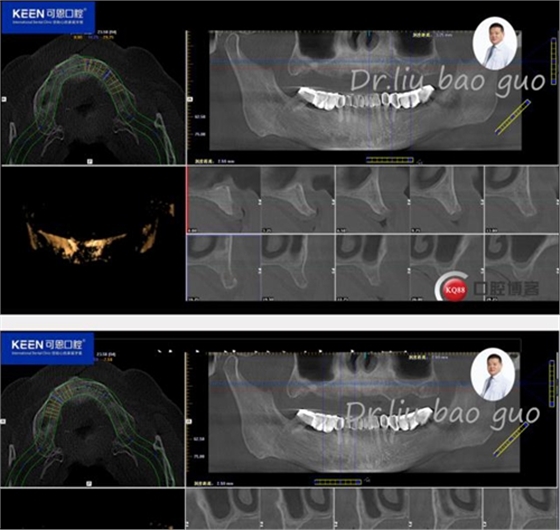This screenshot has height=530, width=560.
Task: Select last cross-section slice in upper second row
Action: pos(521,268)
